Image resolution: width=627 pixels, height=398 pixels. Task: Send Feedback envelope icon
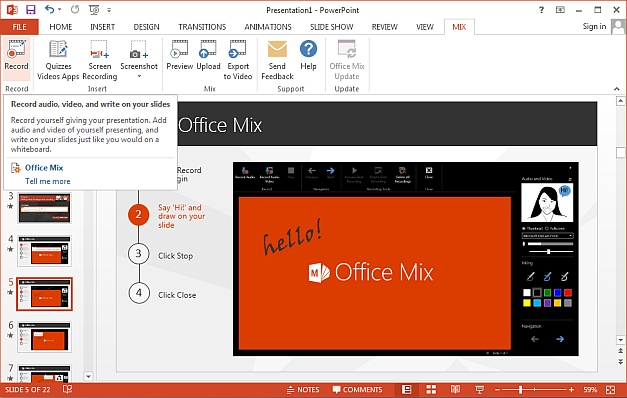pos(277,49)
